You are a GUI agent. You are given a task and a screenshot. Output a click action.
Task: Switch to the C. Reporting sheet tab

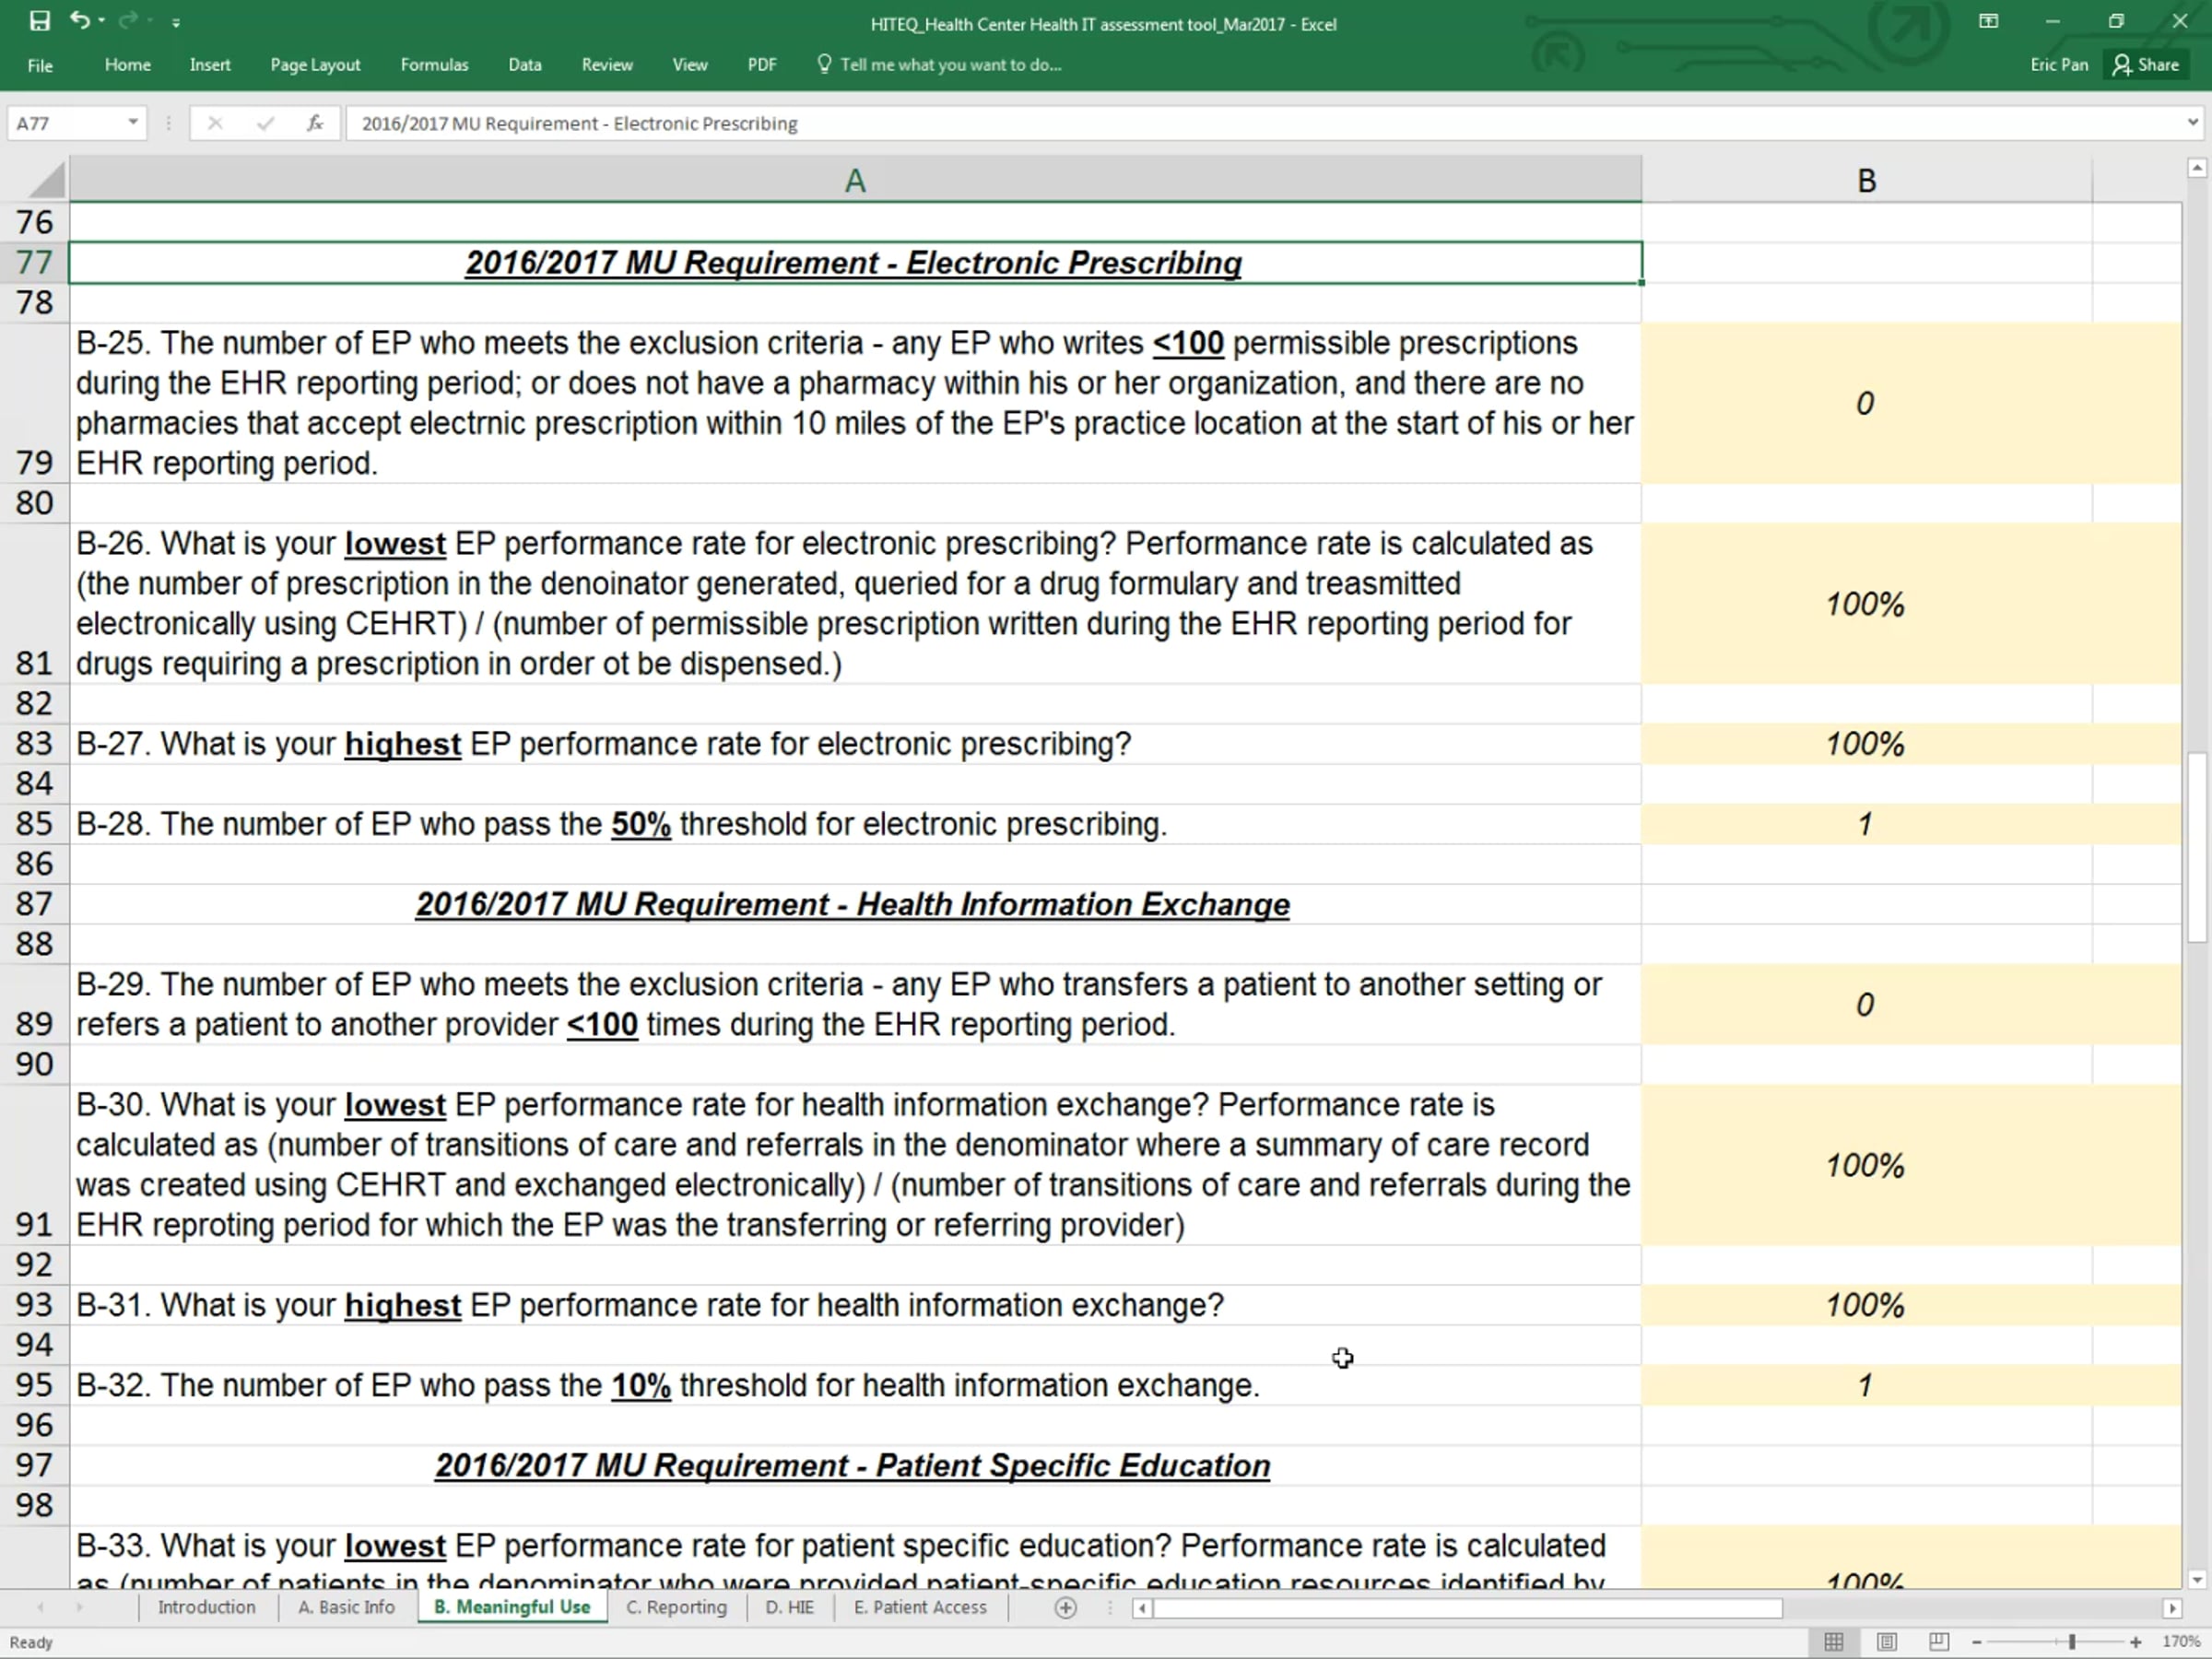(677, 1607)
